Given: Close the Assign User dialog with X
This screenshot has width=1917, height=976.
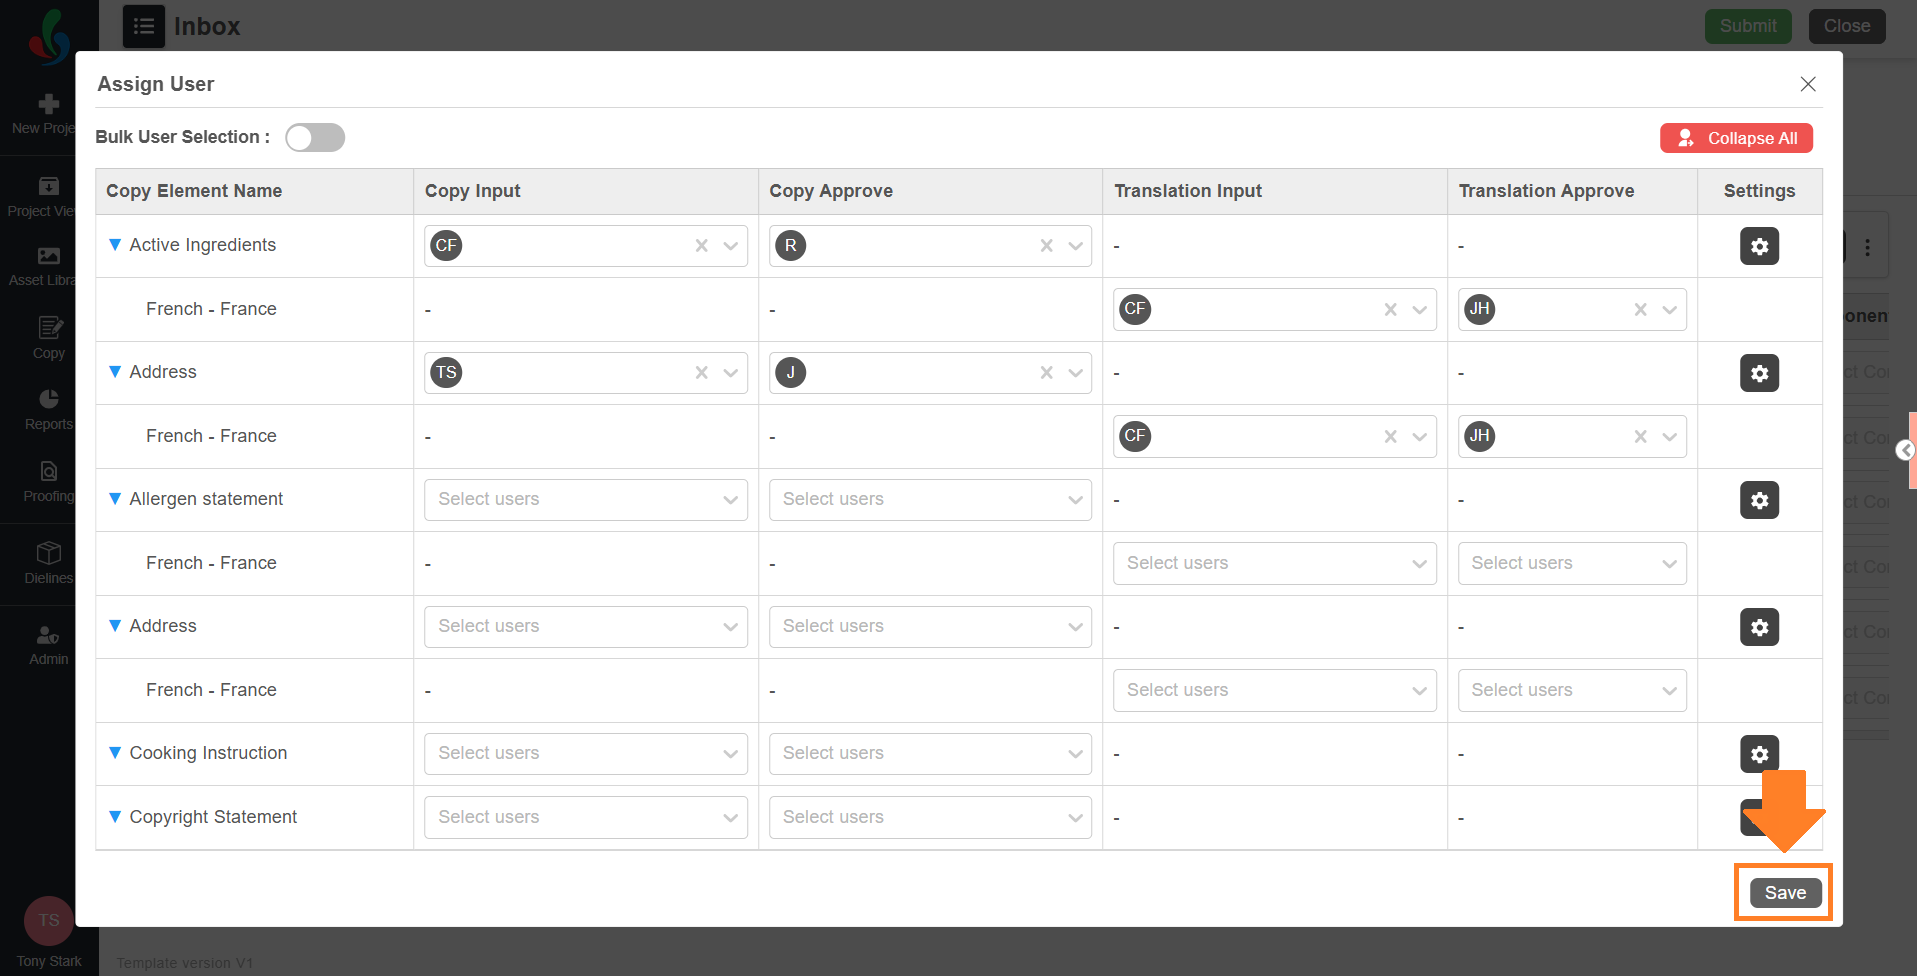Looking at the screenshot, I should 1808,84.
